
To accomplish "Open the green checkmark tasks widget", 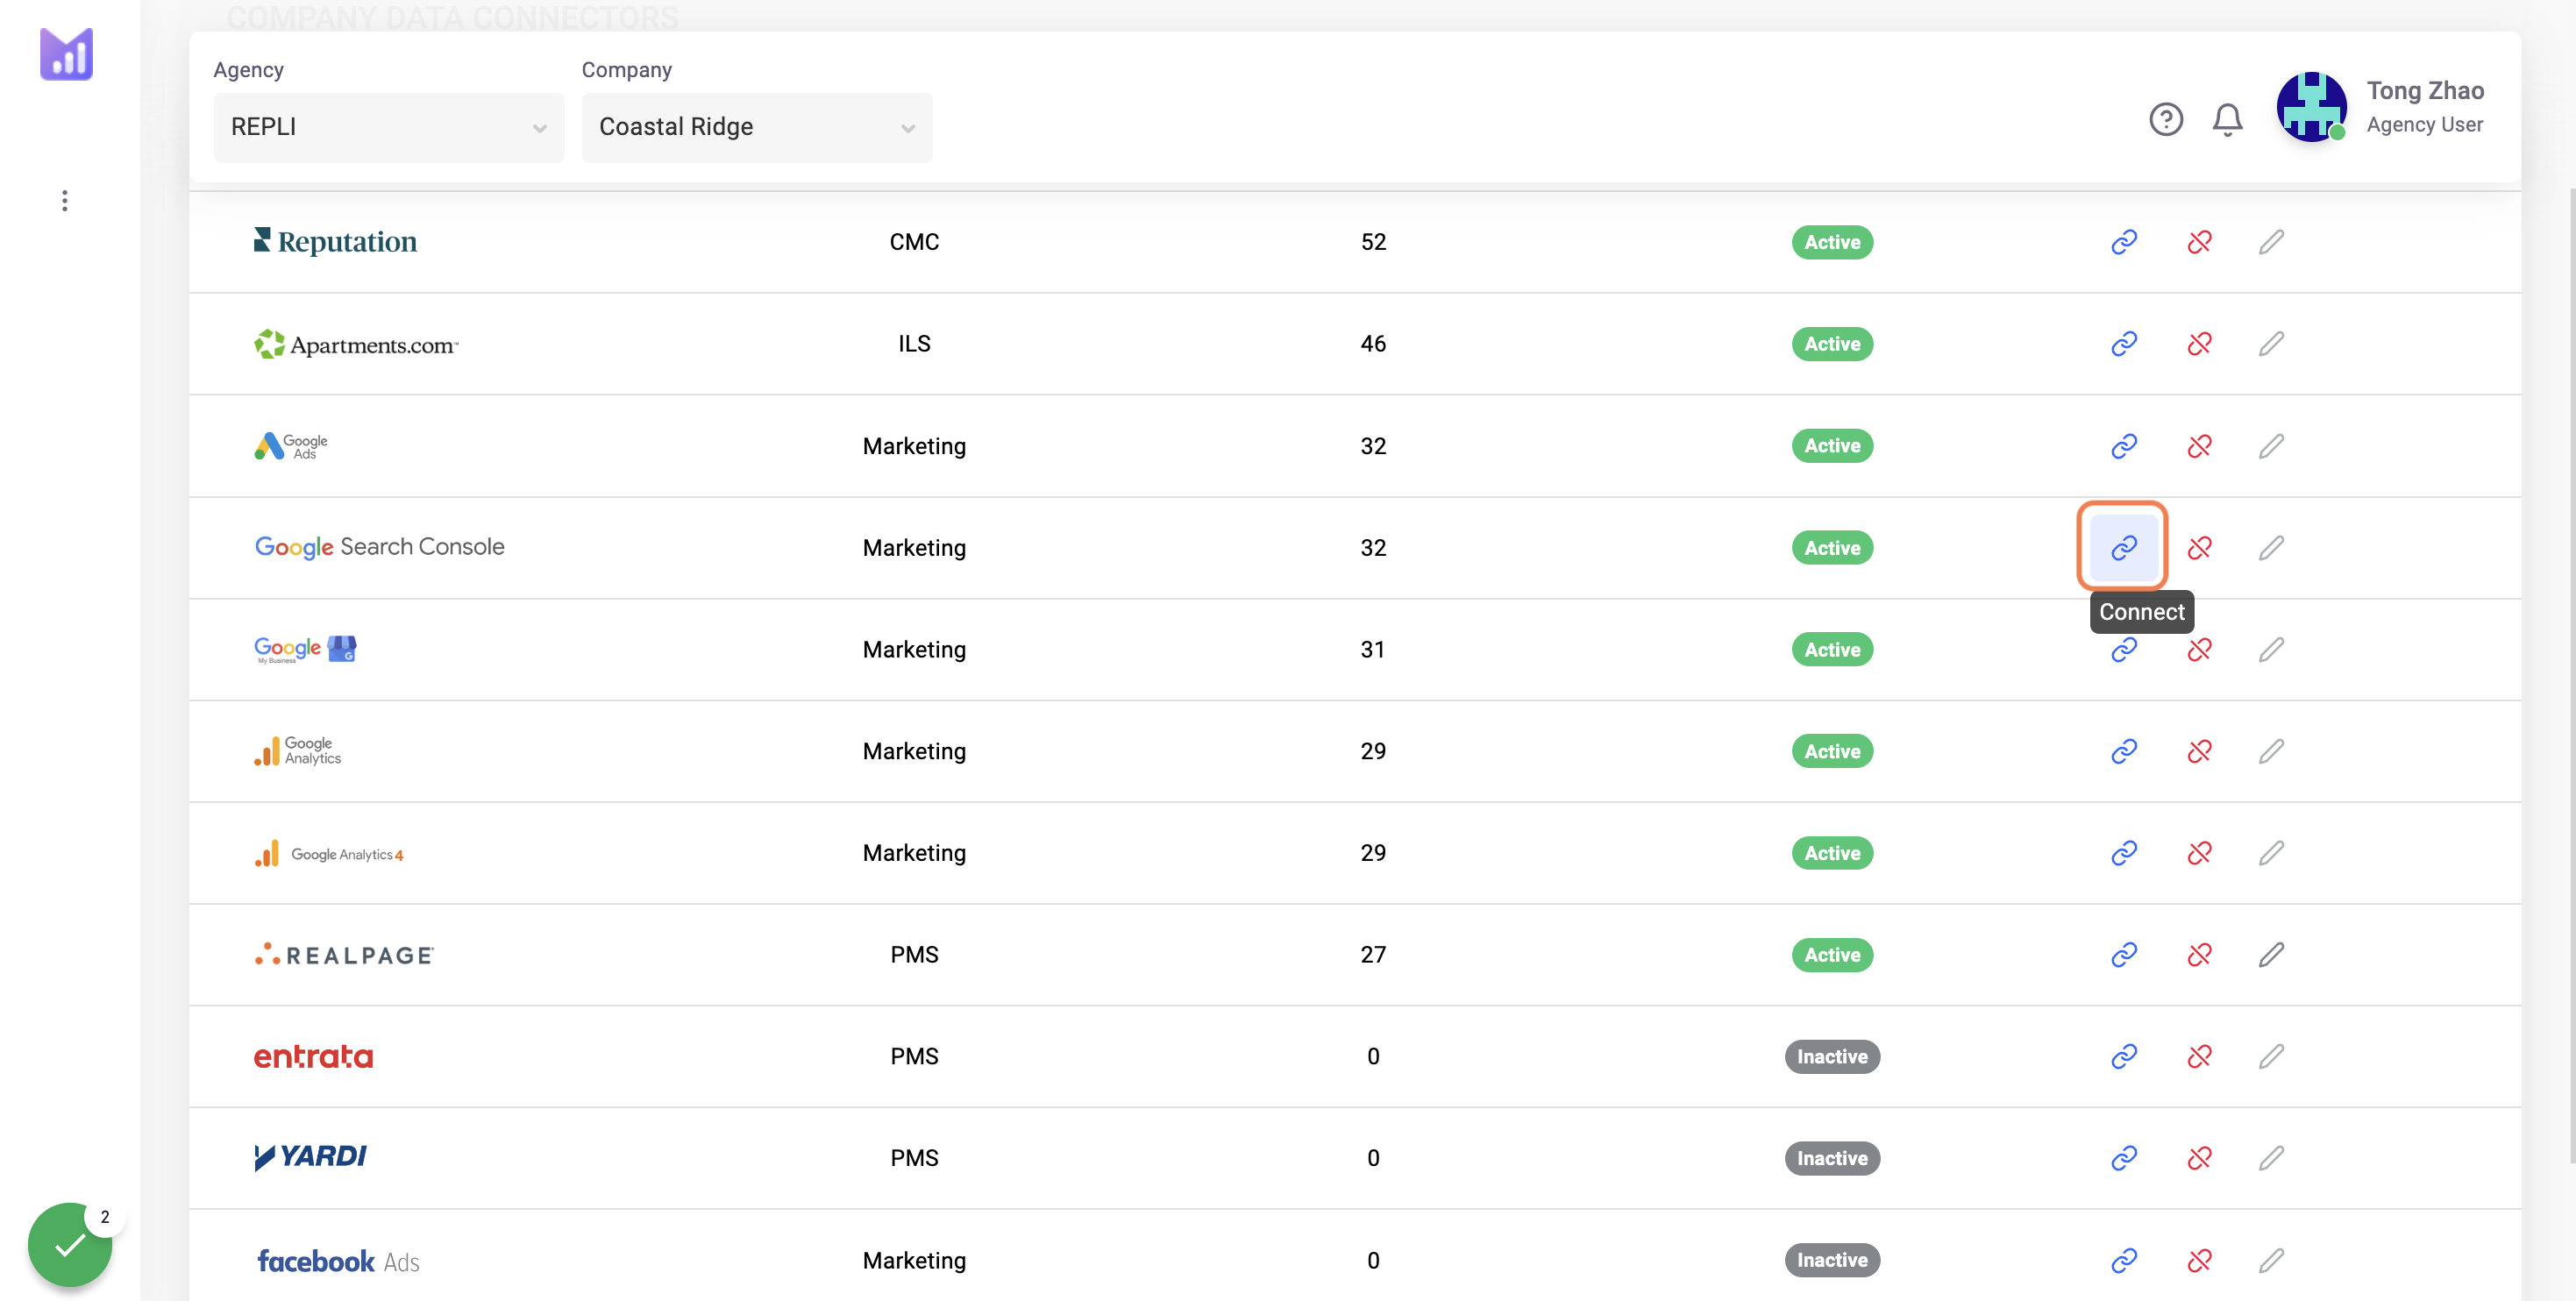I will pyautogui.click(x=70, y=1245).
